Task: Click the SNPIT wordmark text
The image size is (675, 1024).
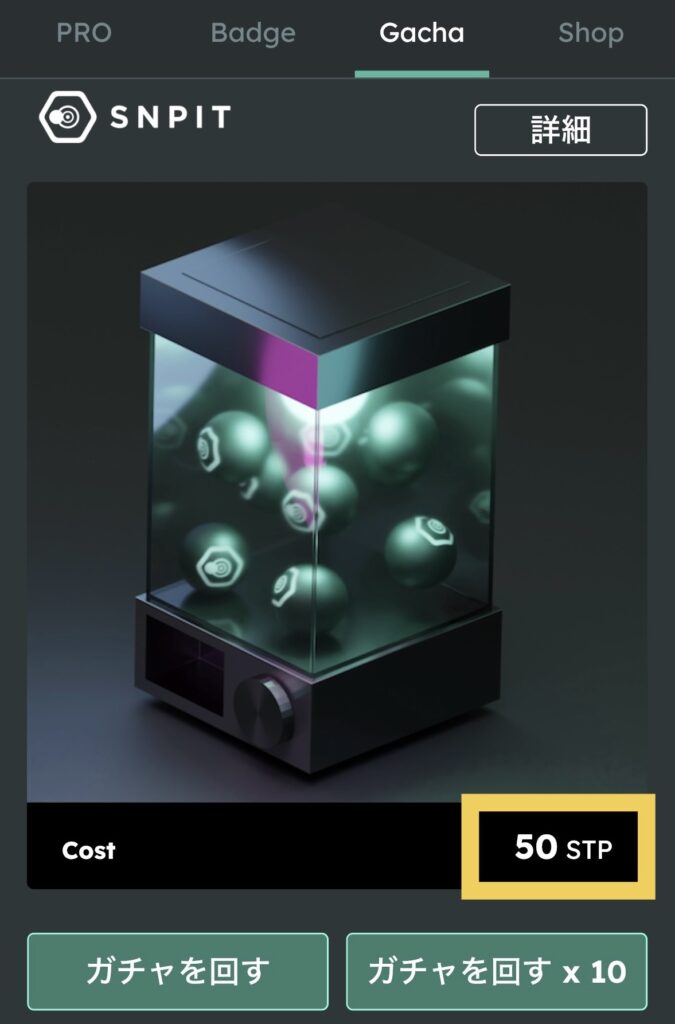Action: (170, 118)
